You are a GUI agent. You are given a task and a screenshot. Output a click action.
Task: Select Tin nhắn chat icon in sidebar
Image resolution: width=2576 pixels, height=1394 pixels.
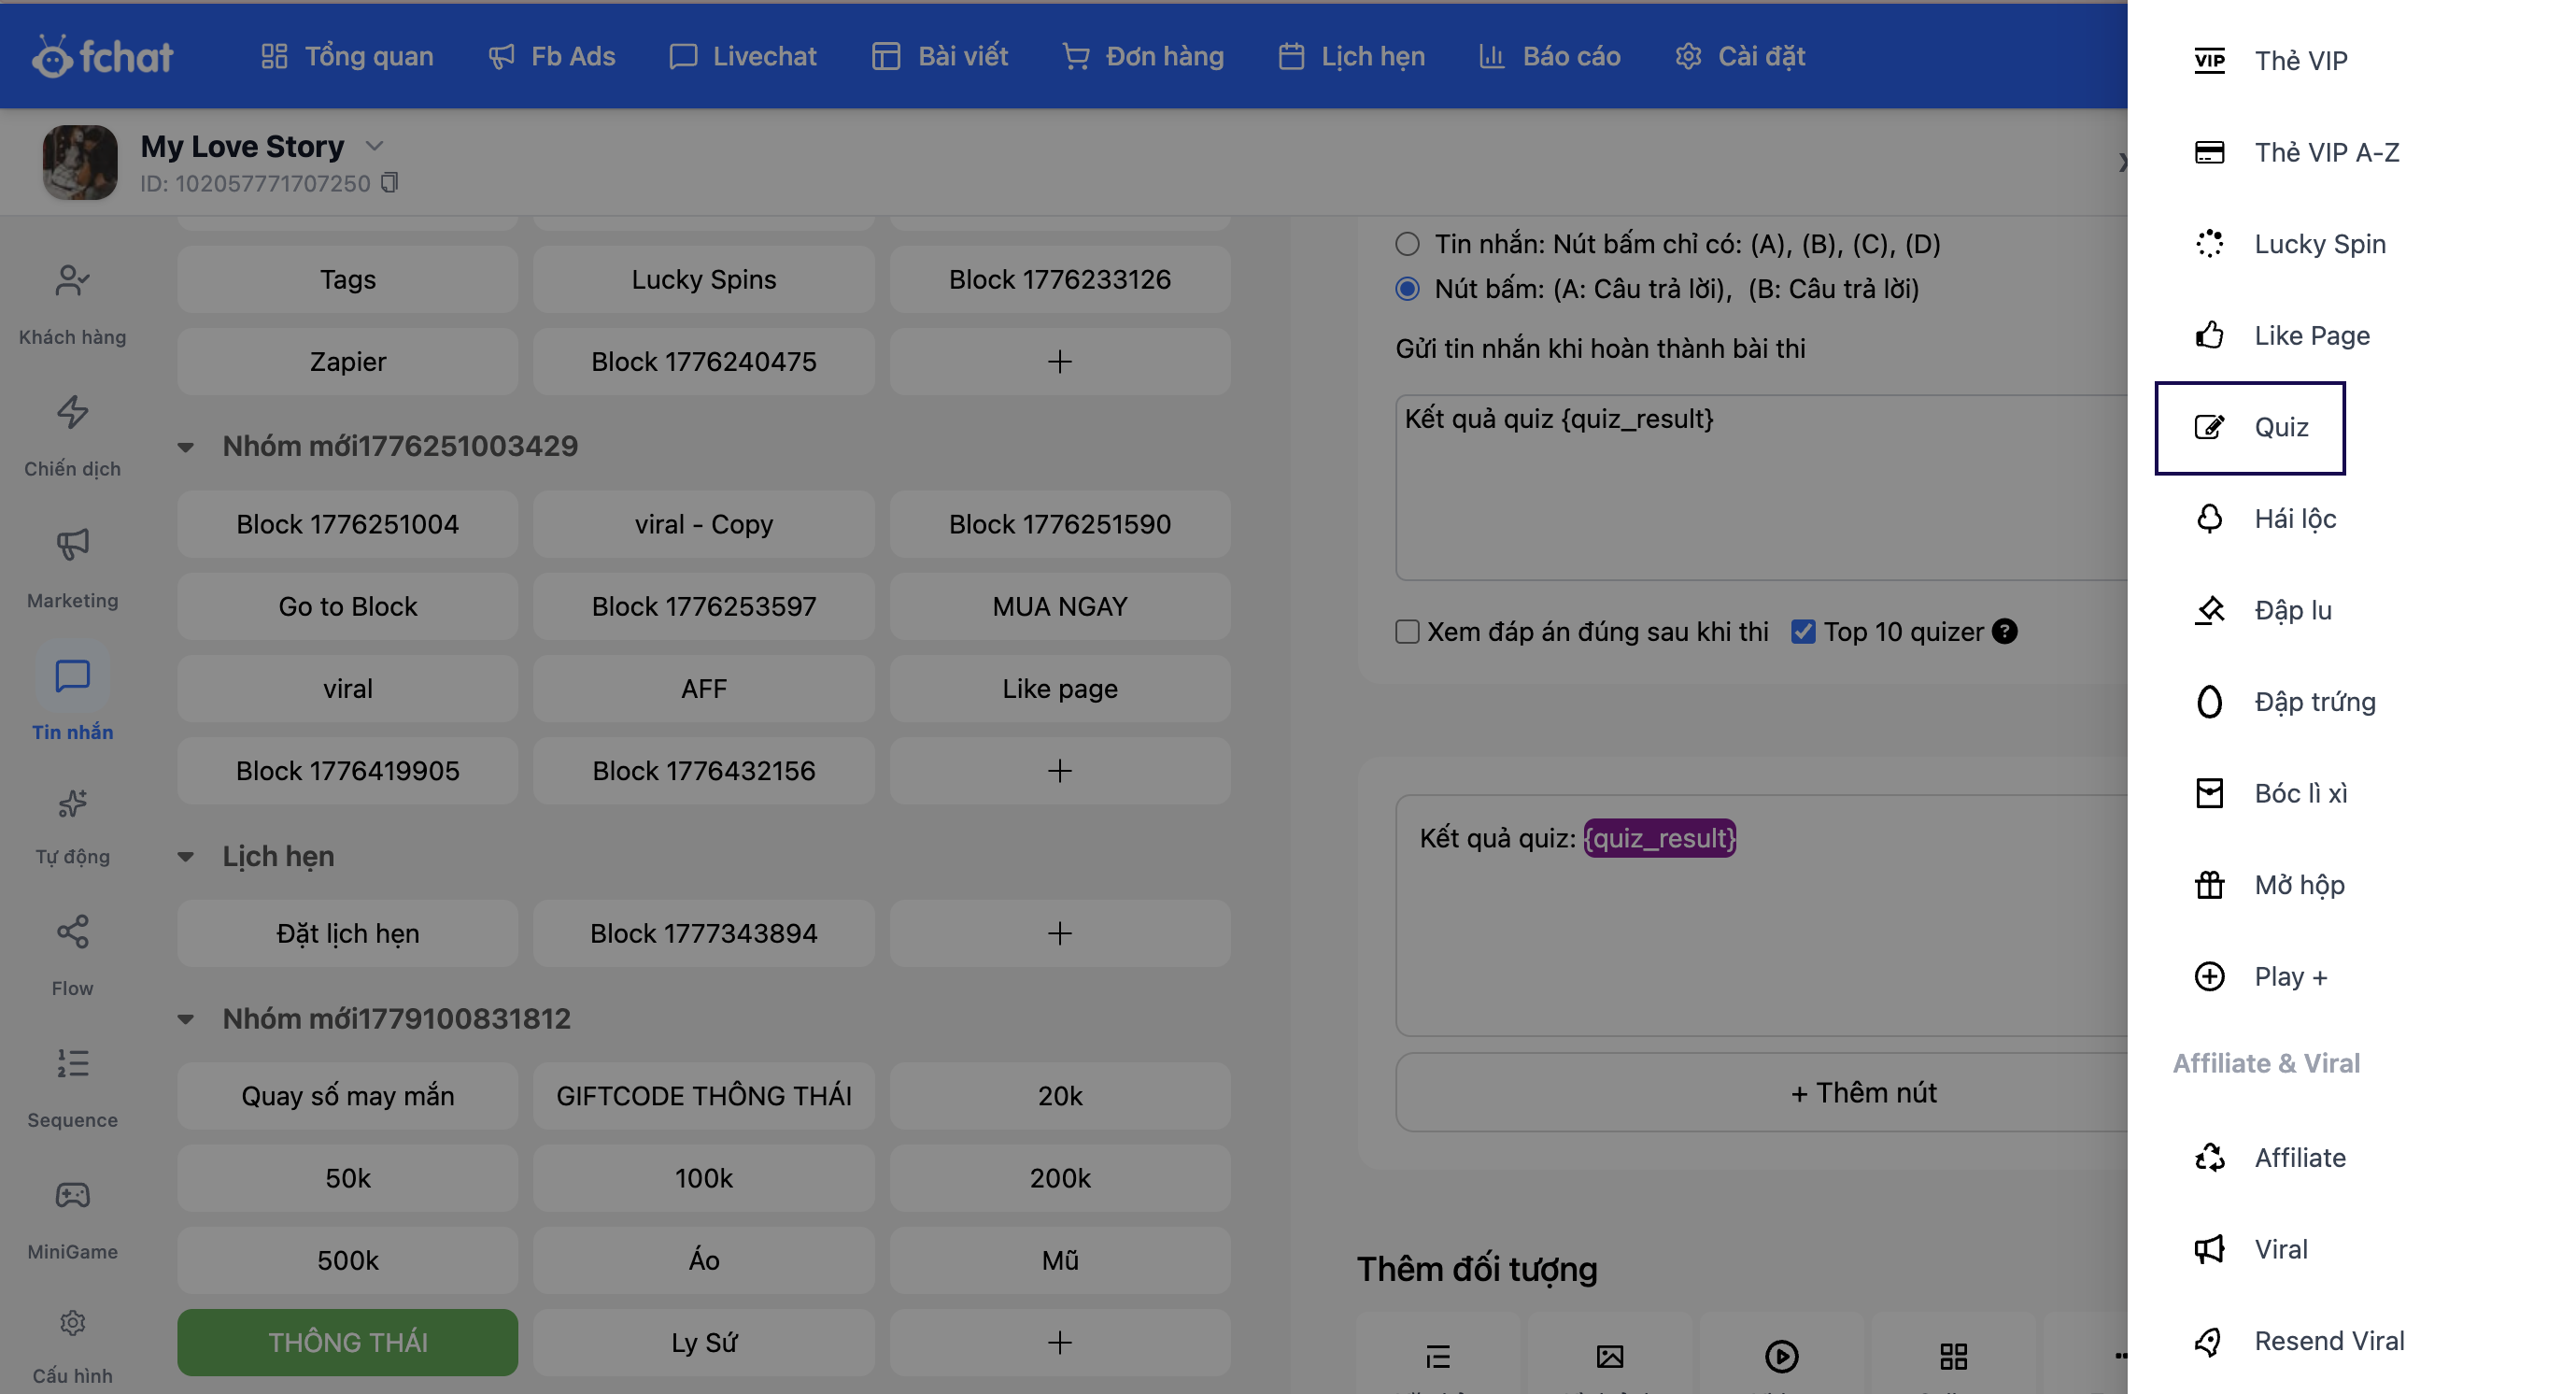click(x=72, y=676)
